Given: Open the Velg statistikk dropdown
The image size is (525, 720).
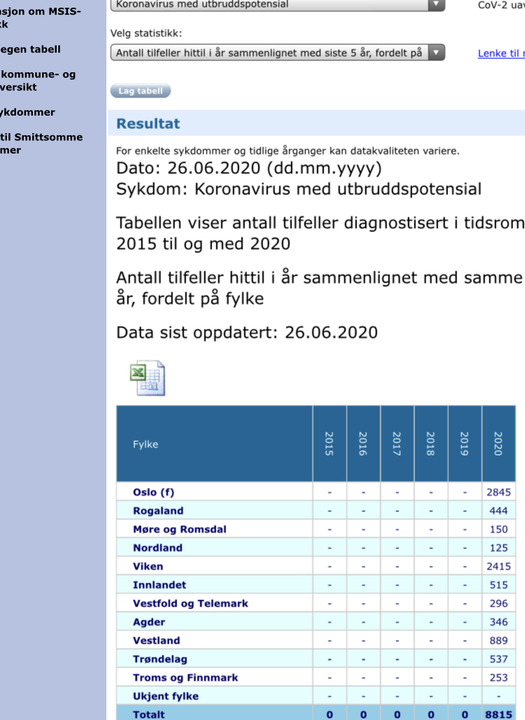Looking at the screenshot, I should pyautogui.click(x=277, y=53).
